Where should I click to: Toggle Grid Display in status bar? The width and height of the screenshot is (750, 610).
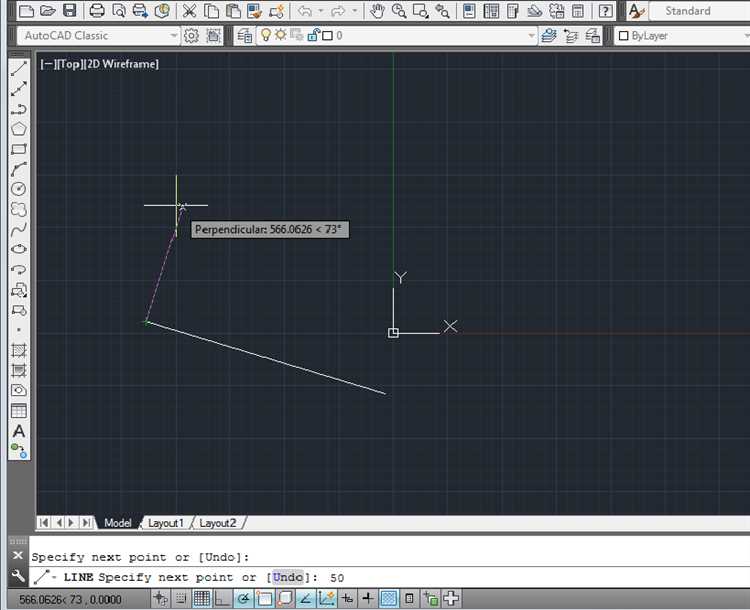[x=202, y=599]
